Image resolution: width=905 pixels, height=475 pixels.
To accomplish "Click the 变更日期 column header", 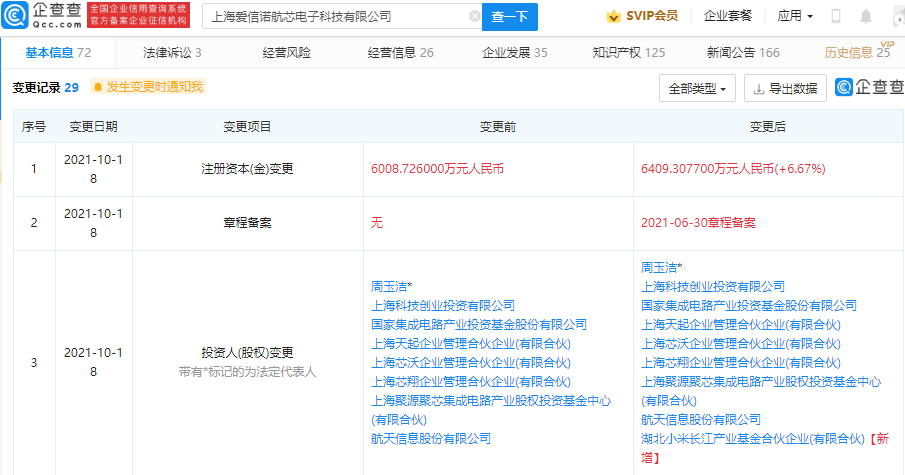I will (x=93, y=126).
